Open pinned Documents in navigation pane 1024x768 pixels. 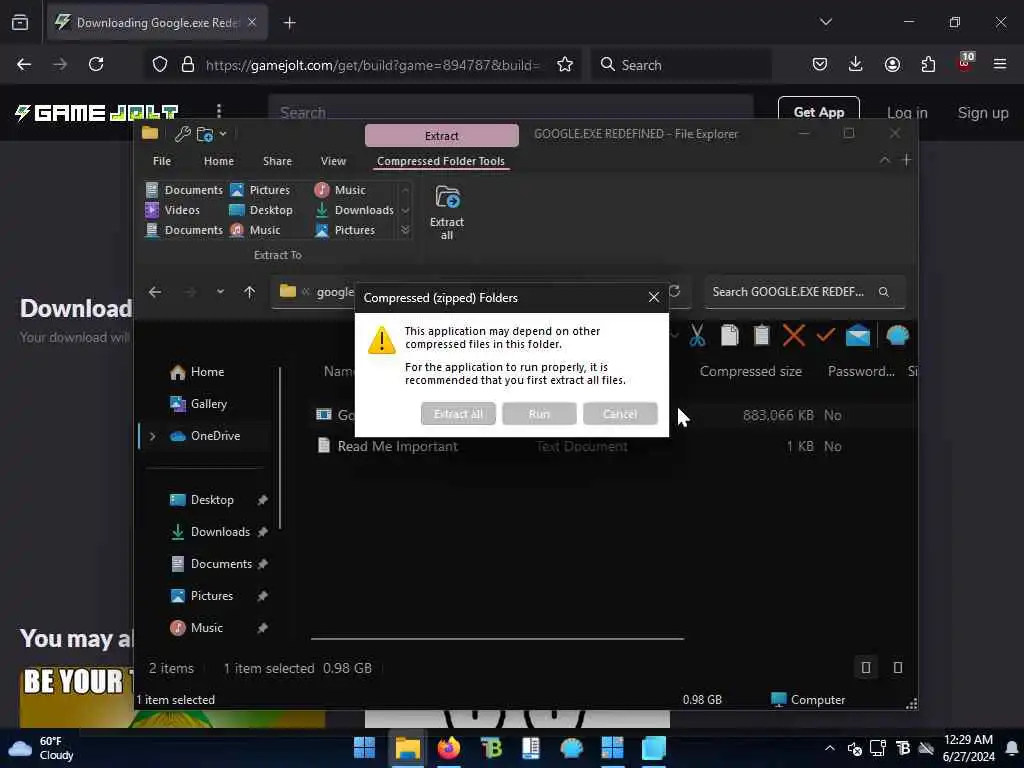click(x=221, y=564)
